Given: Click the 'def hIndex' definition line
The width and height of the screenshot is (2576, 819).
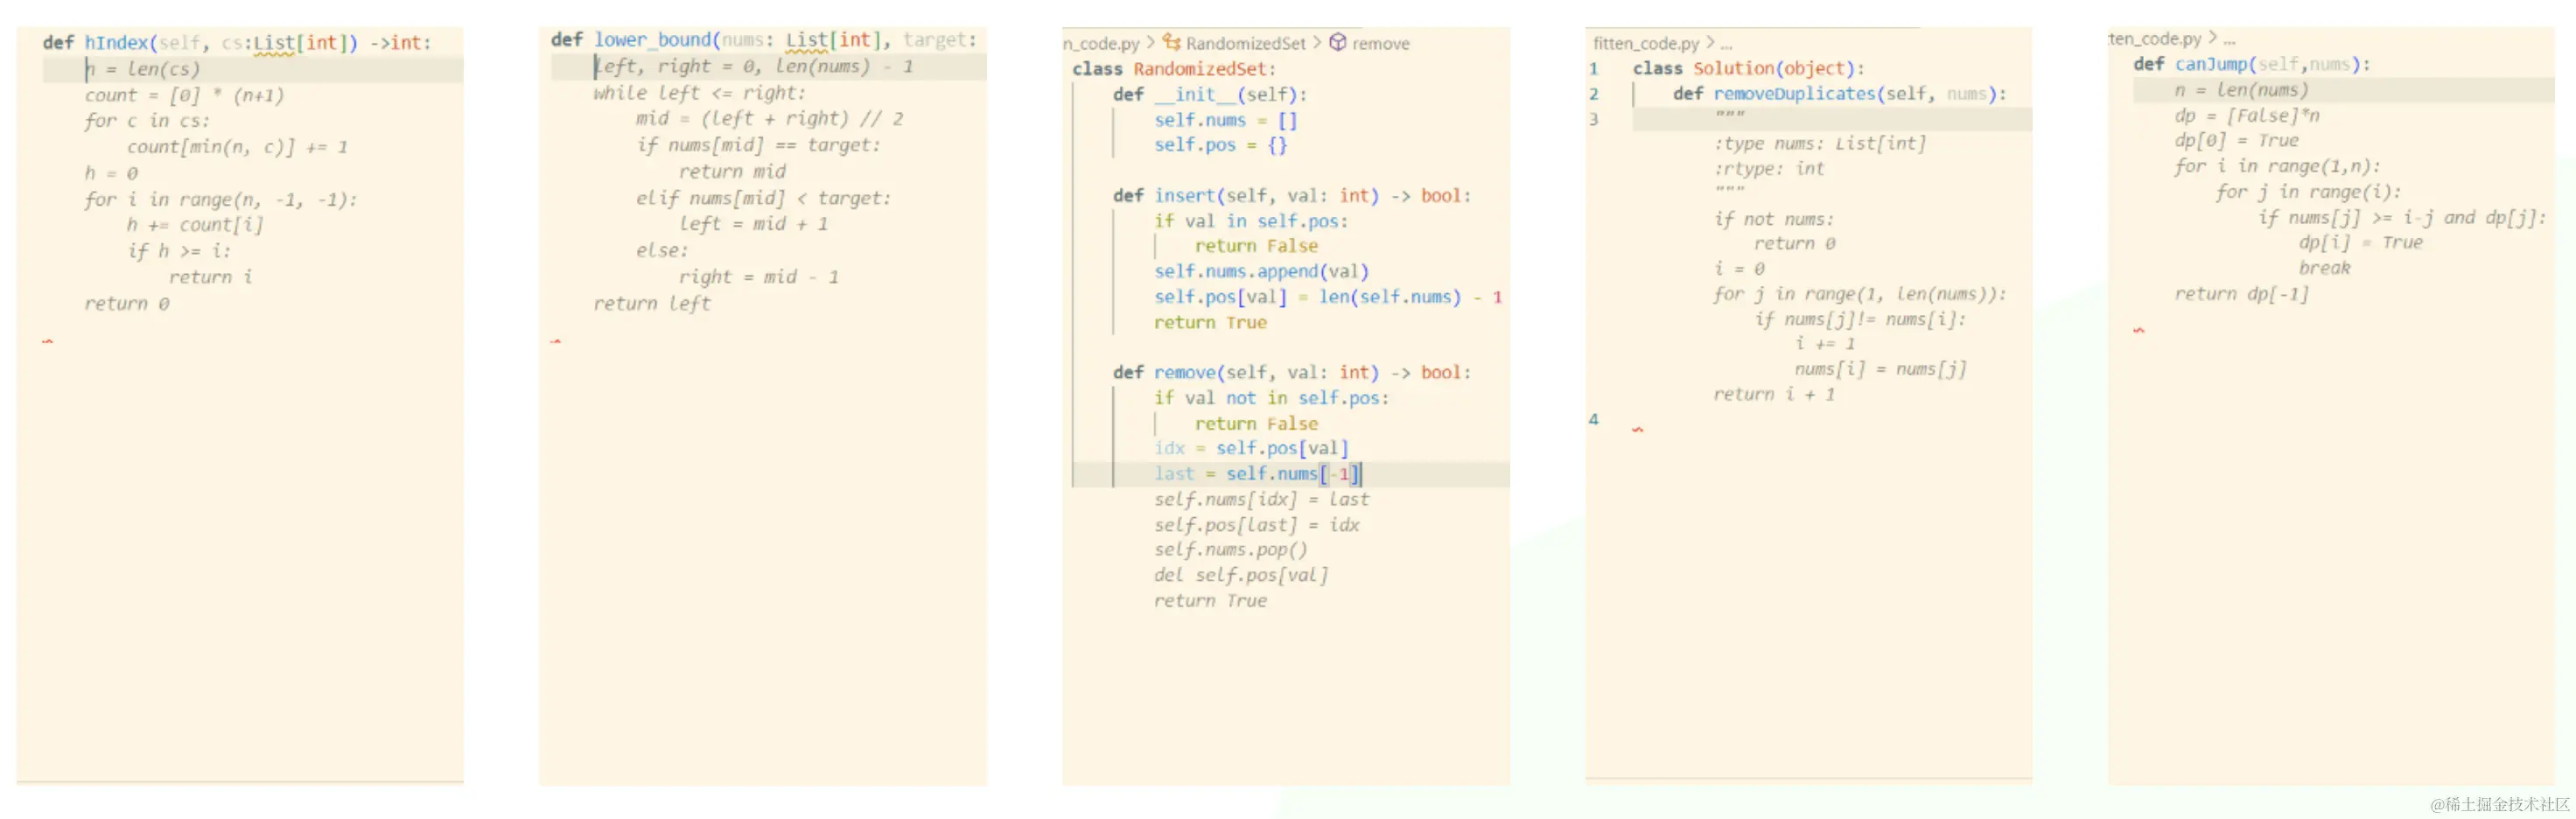Looking at the screenshot, I should click(x=237, y=43).
